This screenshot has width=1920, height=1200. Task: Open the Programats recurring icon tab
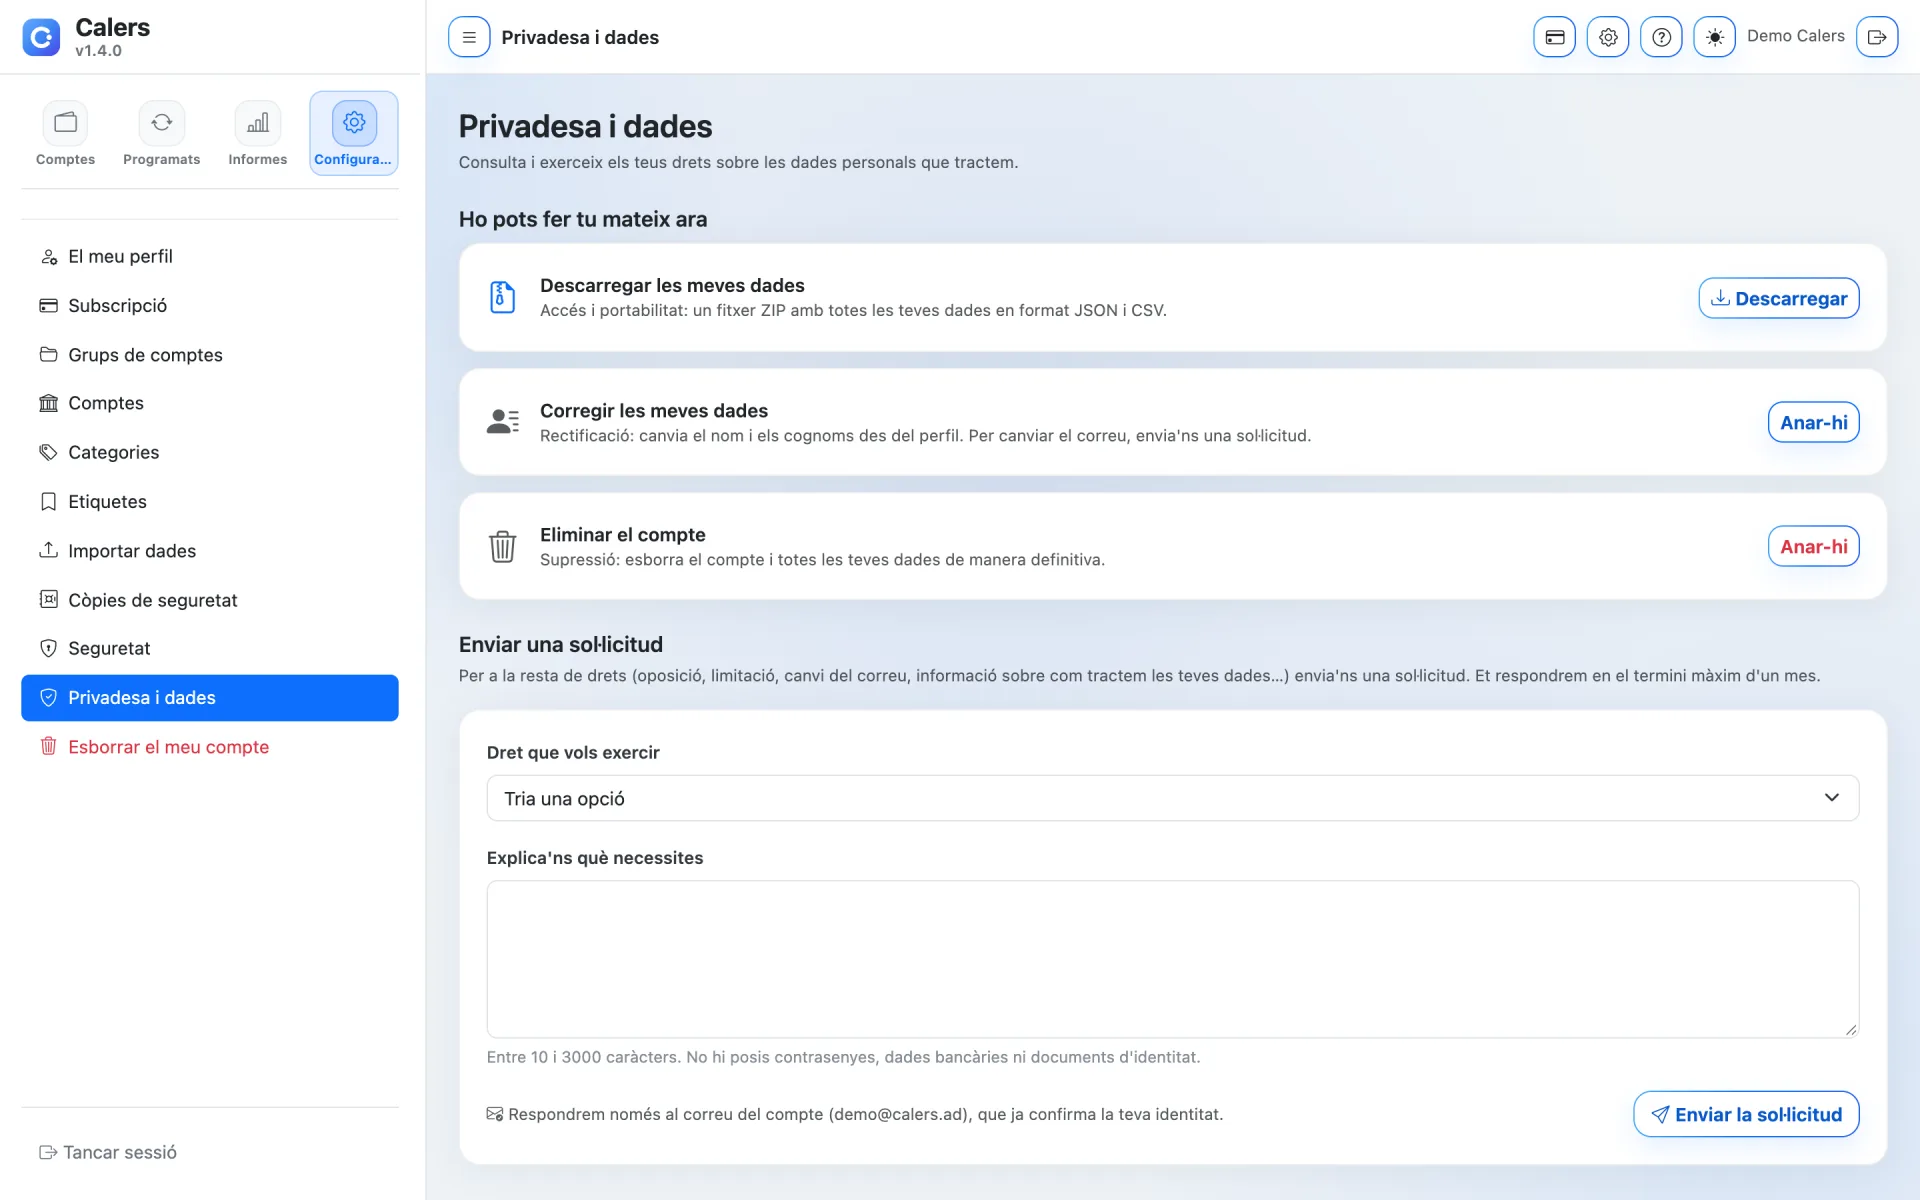point(162,133)
